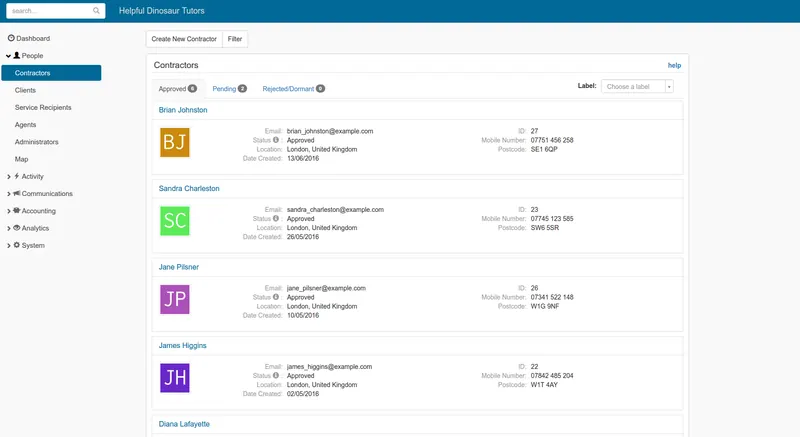Screen dimensions: 800x437
Task: Click postcode SE1 6QP
Action: [544, 149]
